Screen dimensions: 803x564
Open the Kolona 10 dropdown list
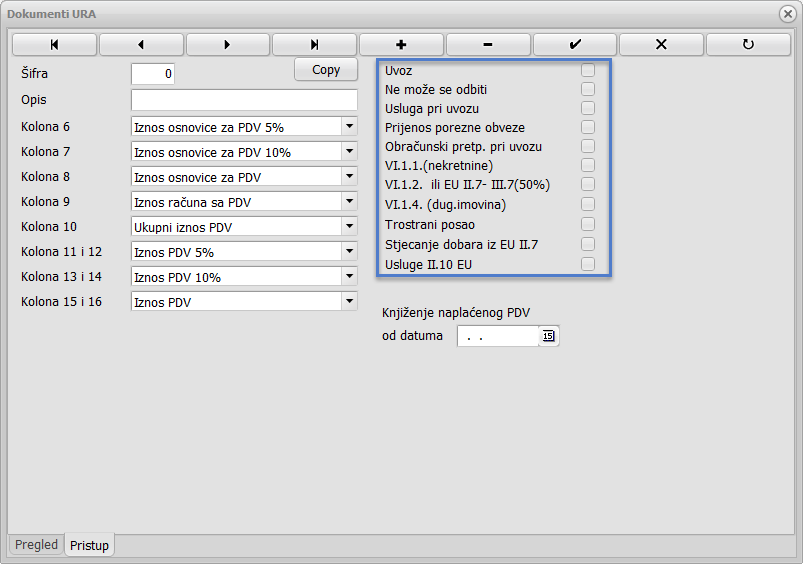click(x=348, y=226)
